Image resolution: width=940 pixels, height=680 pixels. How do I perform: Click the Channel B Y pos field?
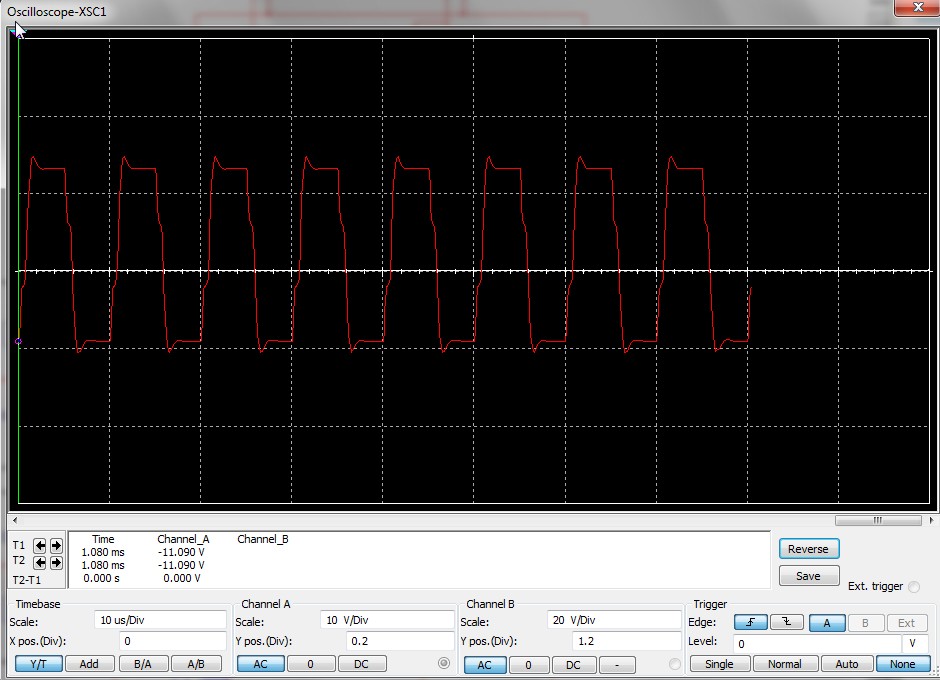(626, 641)
